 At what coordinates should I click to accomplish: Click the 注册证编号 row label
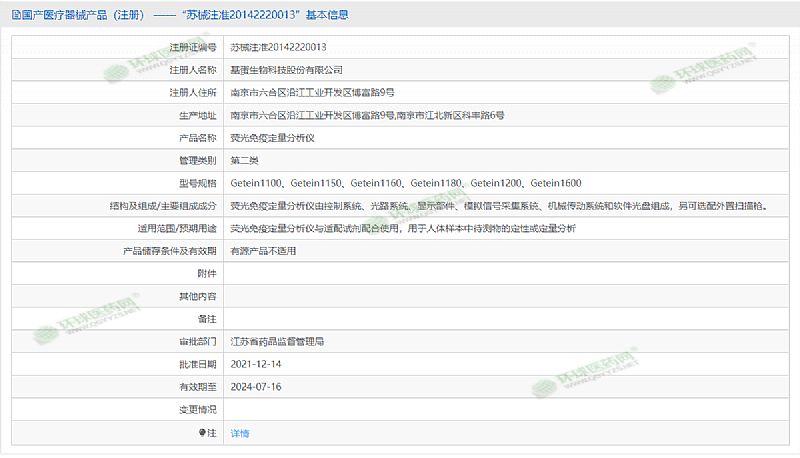coord(192,47)
